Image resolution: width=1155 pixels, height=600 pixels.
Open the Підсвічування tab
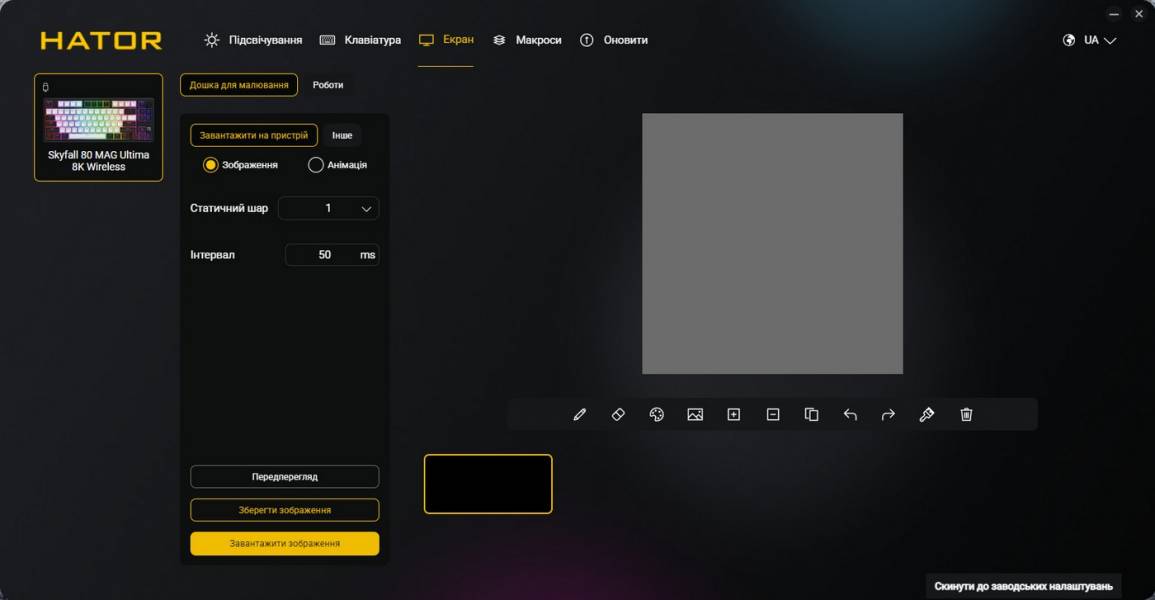click(253, 40)
